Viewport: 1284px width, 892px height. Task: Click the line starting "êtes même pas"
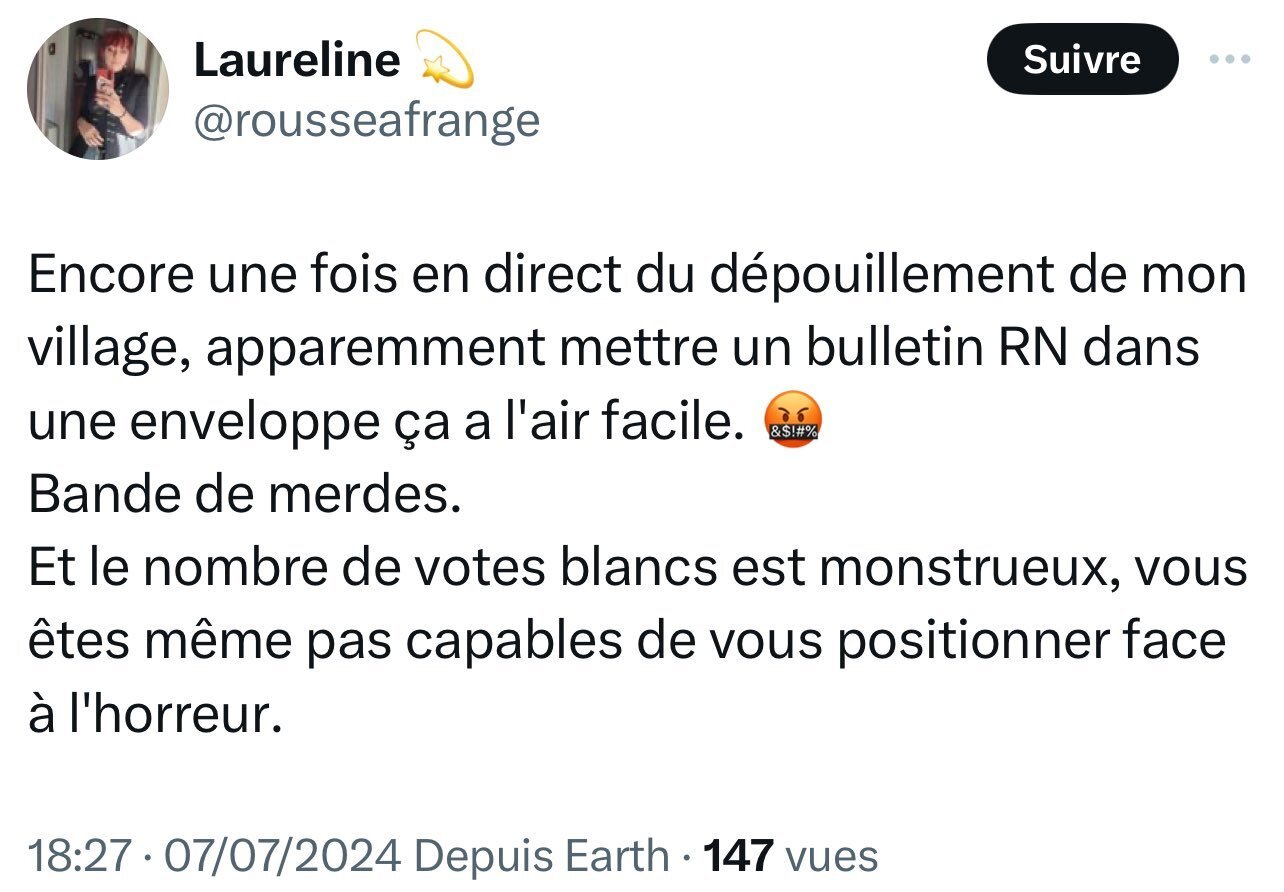(x=627, y=642)
